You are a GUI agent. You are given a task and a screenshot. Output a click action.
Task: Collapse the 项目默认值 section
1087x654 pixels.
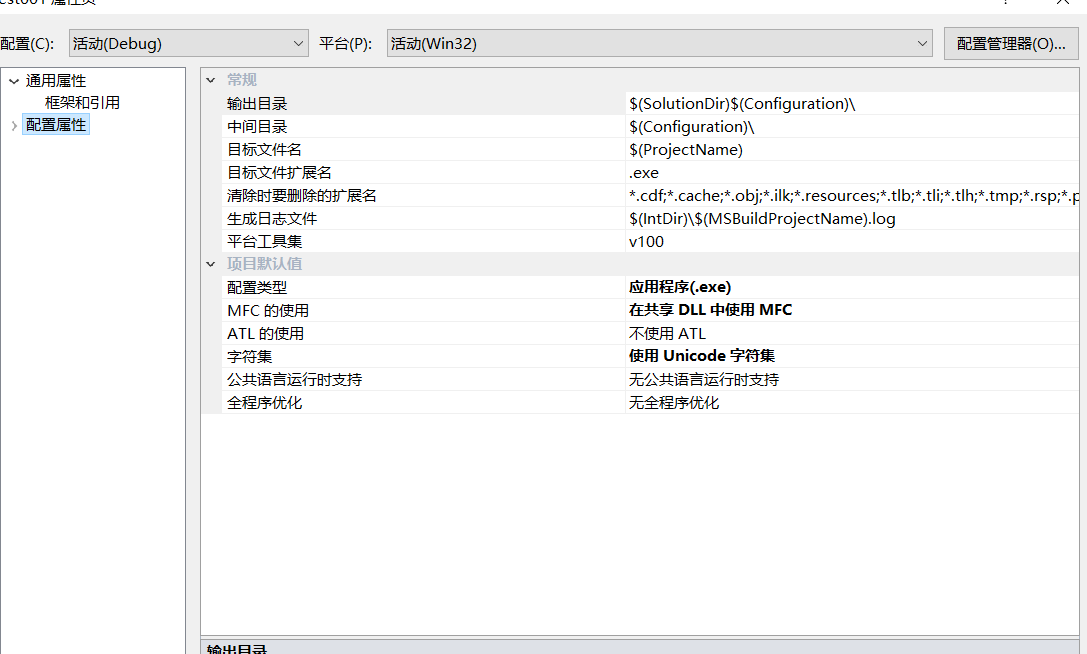[x=210, y=263]
